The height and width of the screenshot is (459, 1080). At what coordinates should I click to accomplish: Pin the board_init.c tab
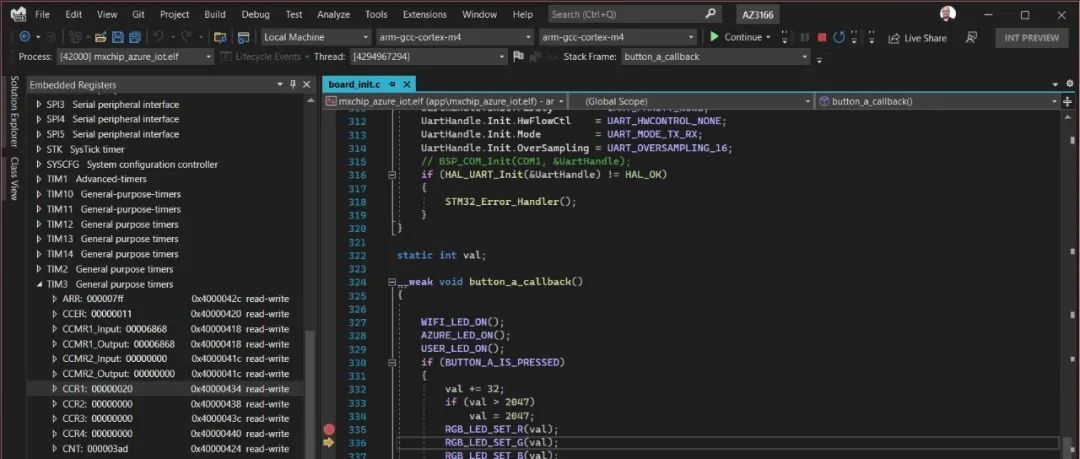tap(393, 84)
